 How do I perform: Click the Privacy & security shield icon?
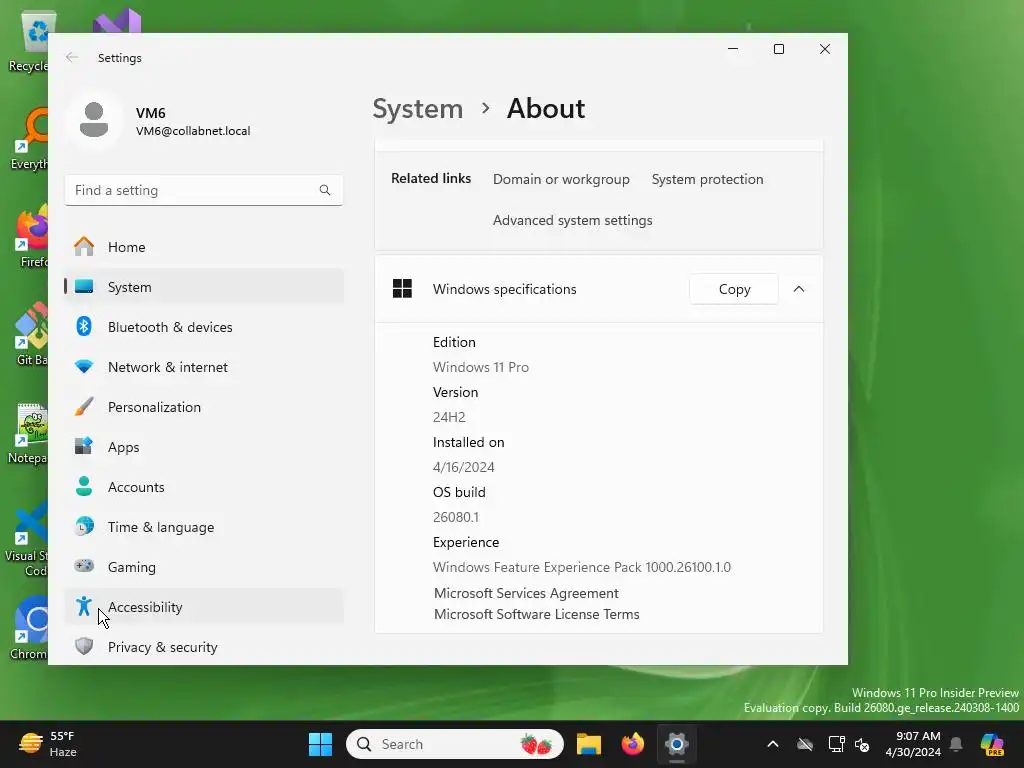coord(84,647)
